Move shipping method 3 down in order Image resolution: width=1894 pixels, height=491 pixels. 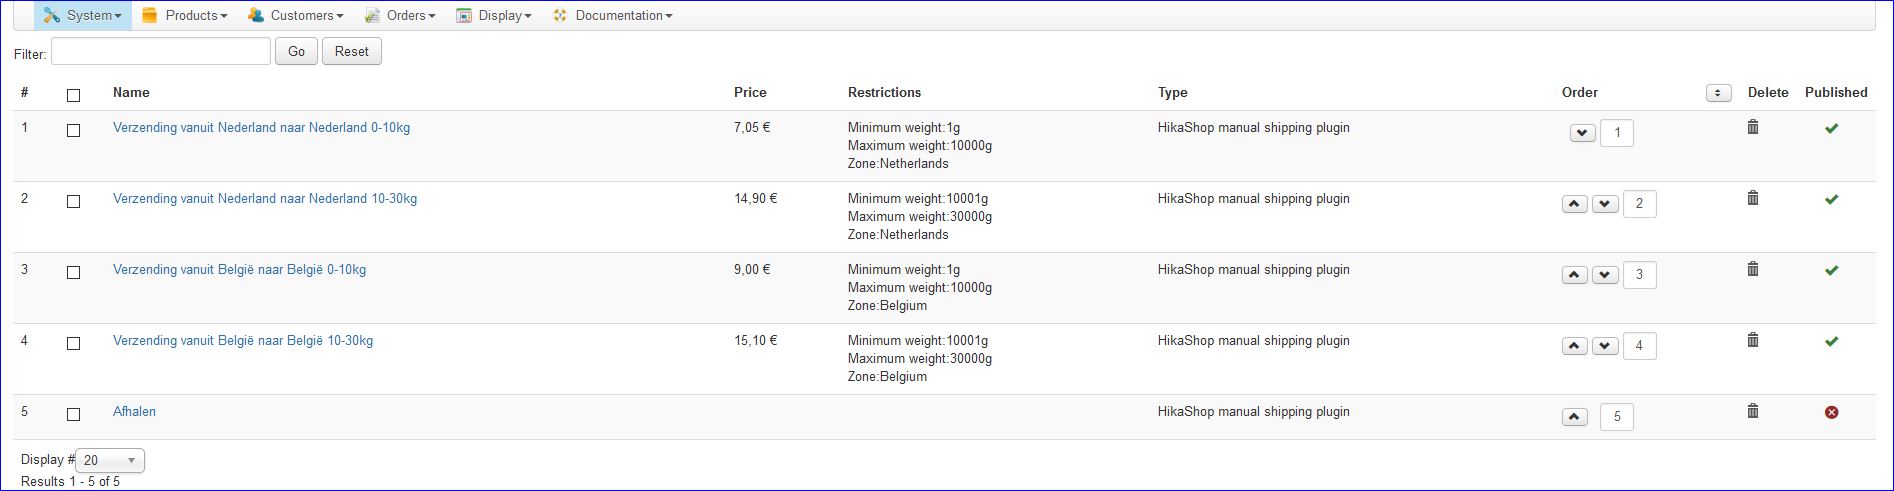[x=1605, y=275]
